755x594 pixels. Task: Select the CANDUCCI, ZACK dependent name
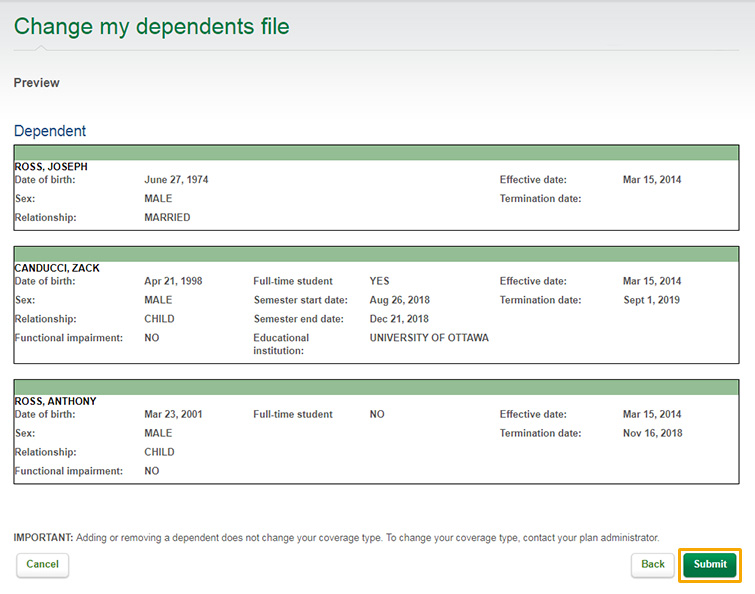tap(57, 268)
